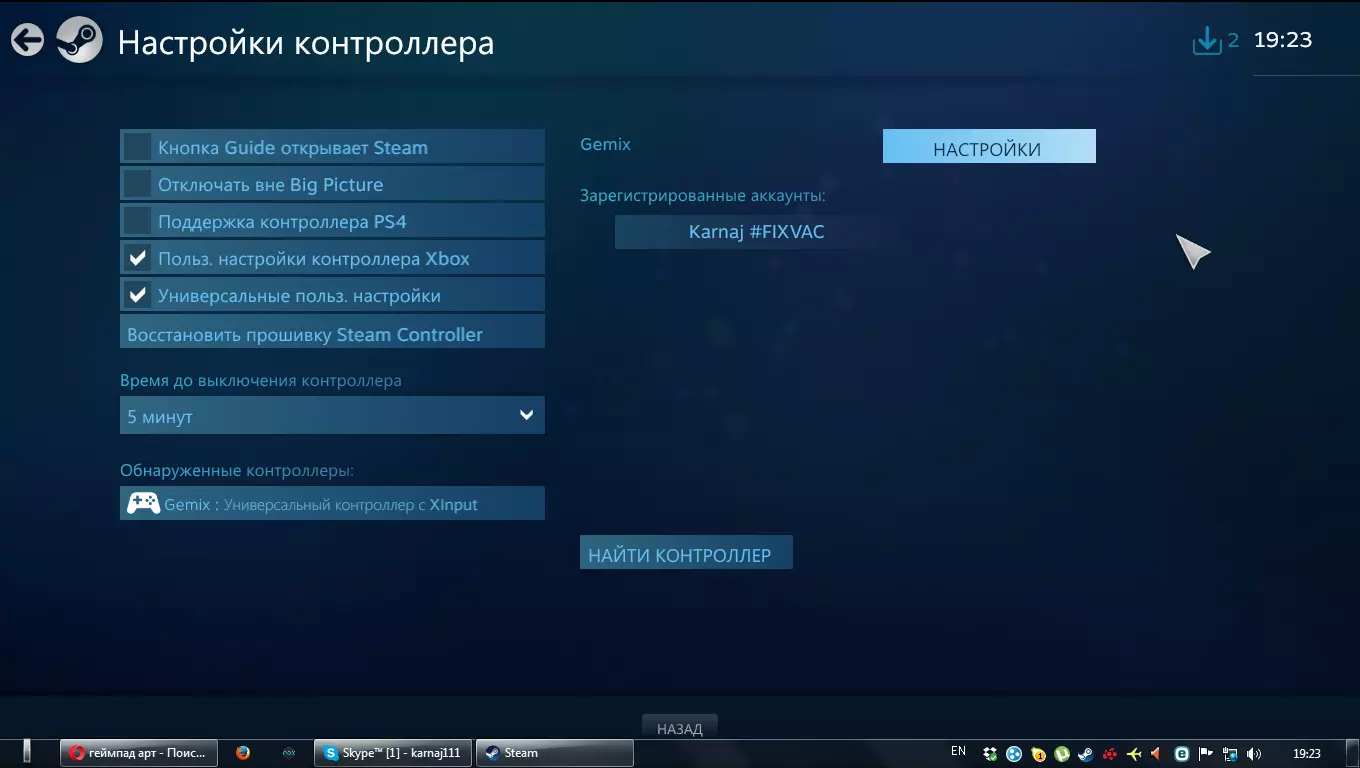Click the orange speaker tray icon
Viewport: 1360px width, 768px height.
1157,754
